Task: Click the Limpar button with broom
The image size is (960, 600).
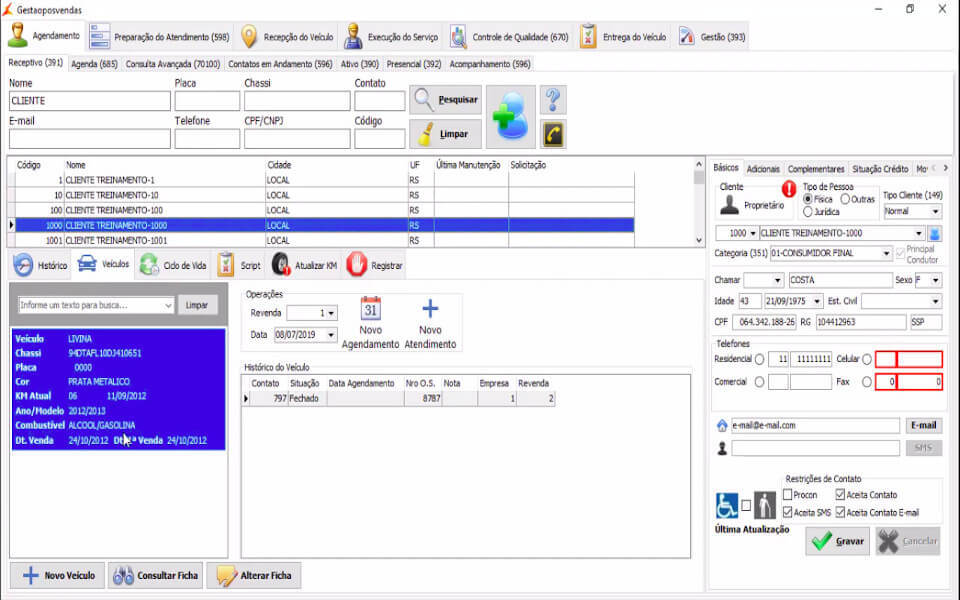Action: [x=446, y=134]
